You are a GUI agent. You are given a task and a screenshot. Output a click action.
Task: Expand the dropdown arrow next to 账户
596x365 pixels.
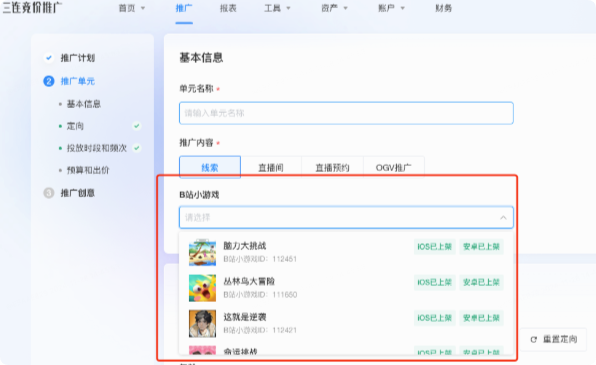coord(402,8)
